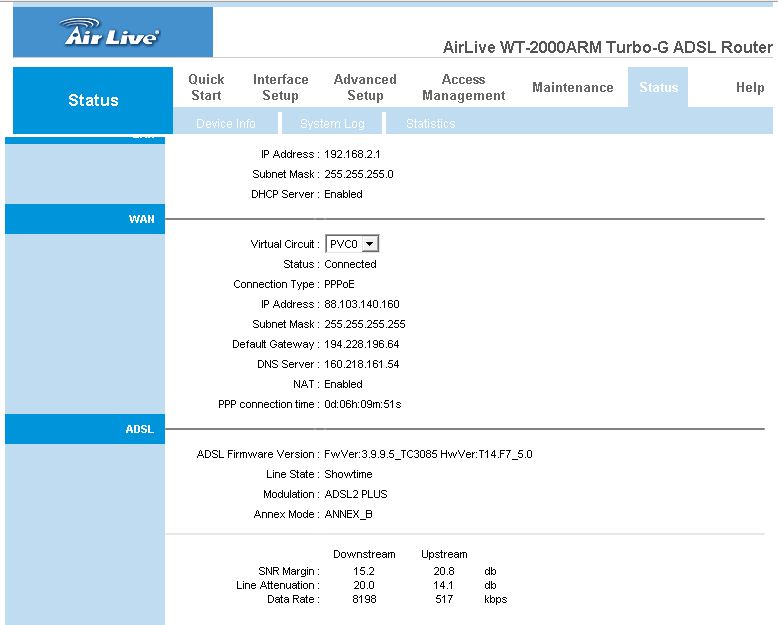The width and height of the screenshot is (778, 625).
Task: Click LAN subnet mask 255.255.255.0
Action: click(359, 174)
